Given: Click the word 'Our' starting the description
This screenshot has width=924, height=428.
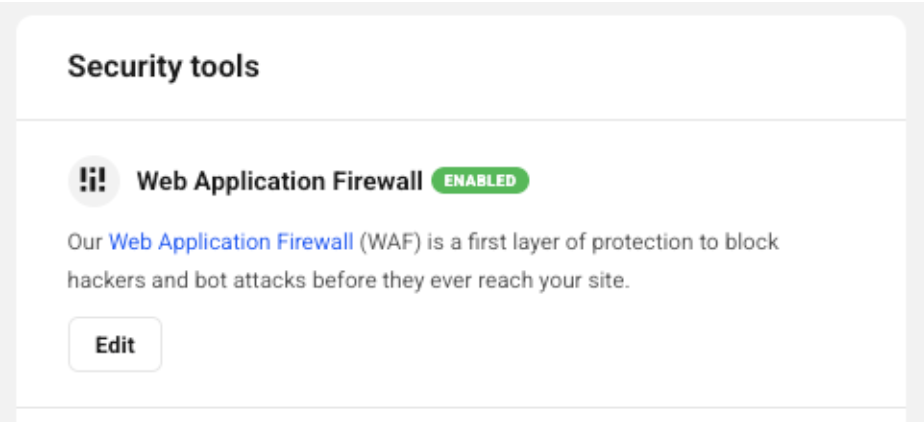Looking at the screenshot, I should pyautogui.click(x=85, y=242).
